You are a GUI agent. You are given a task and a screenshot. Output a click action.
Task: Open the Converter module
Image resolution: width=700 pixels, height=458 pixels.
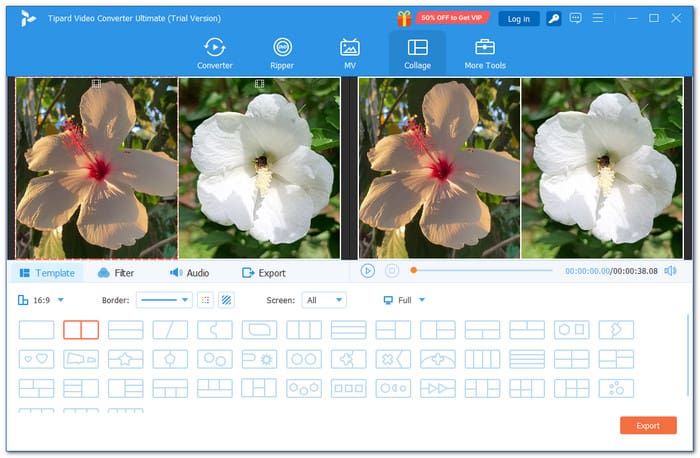click(x=214, y=53)
